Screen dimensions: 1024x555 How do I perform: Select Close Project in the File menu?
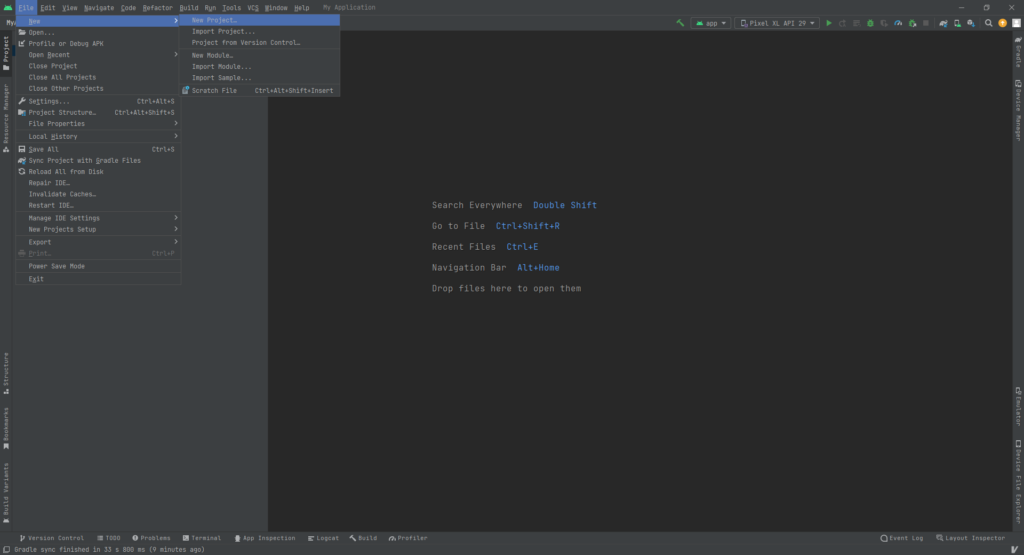point(98,66)
